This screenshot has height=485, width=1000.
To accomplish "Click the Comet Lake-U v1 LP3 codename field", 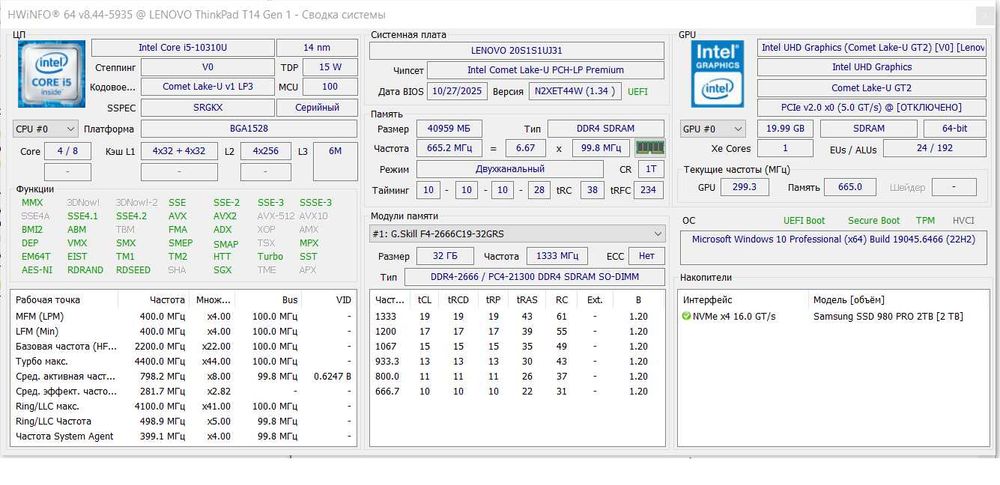I will point(208,87).
